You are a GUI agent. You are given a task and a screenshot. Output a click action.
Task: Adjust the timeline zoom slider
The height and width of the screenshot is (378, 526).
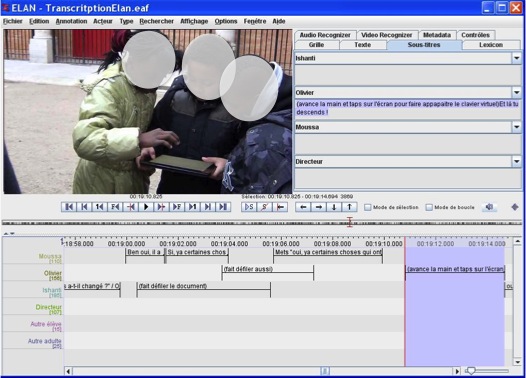click(x=471, y=371)
